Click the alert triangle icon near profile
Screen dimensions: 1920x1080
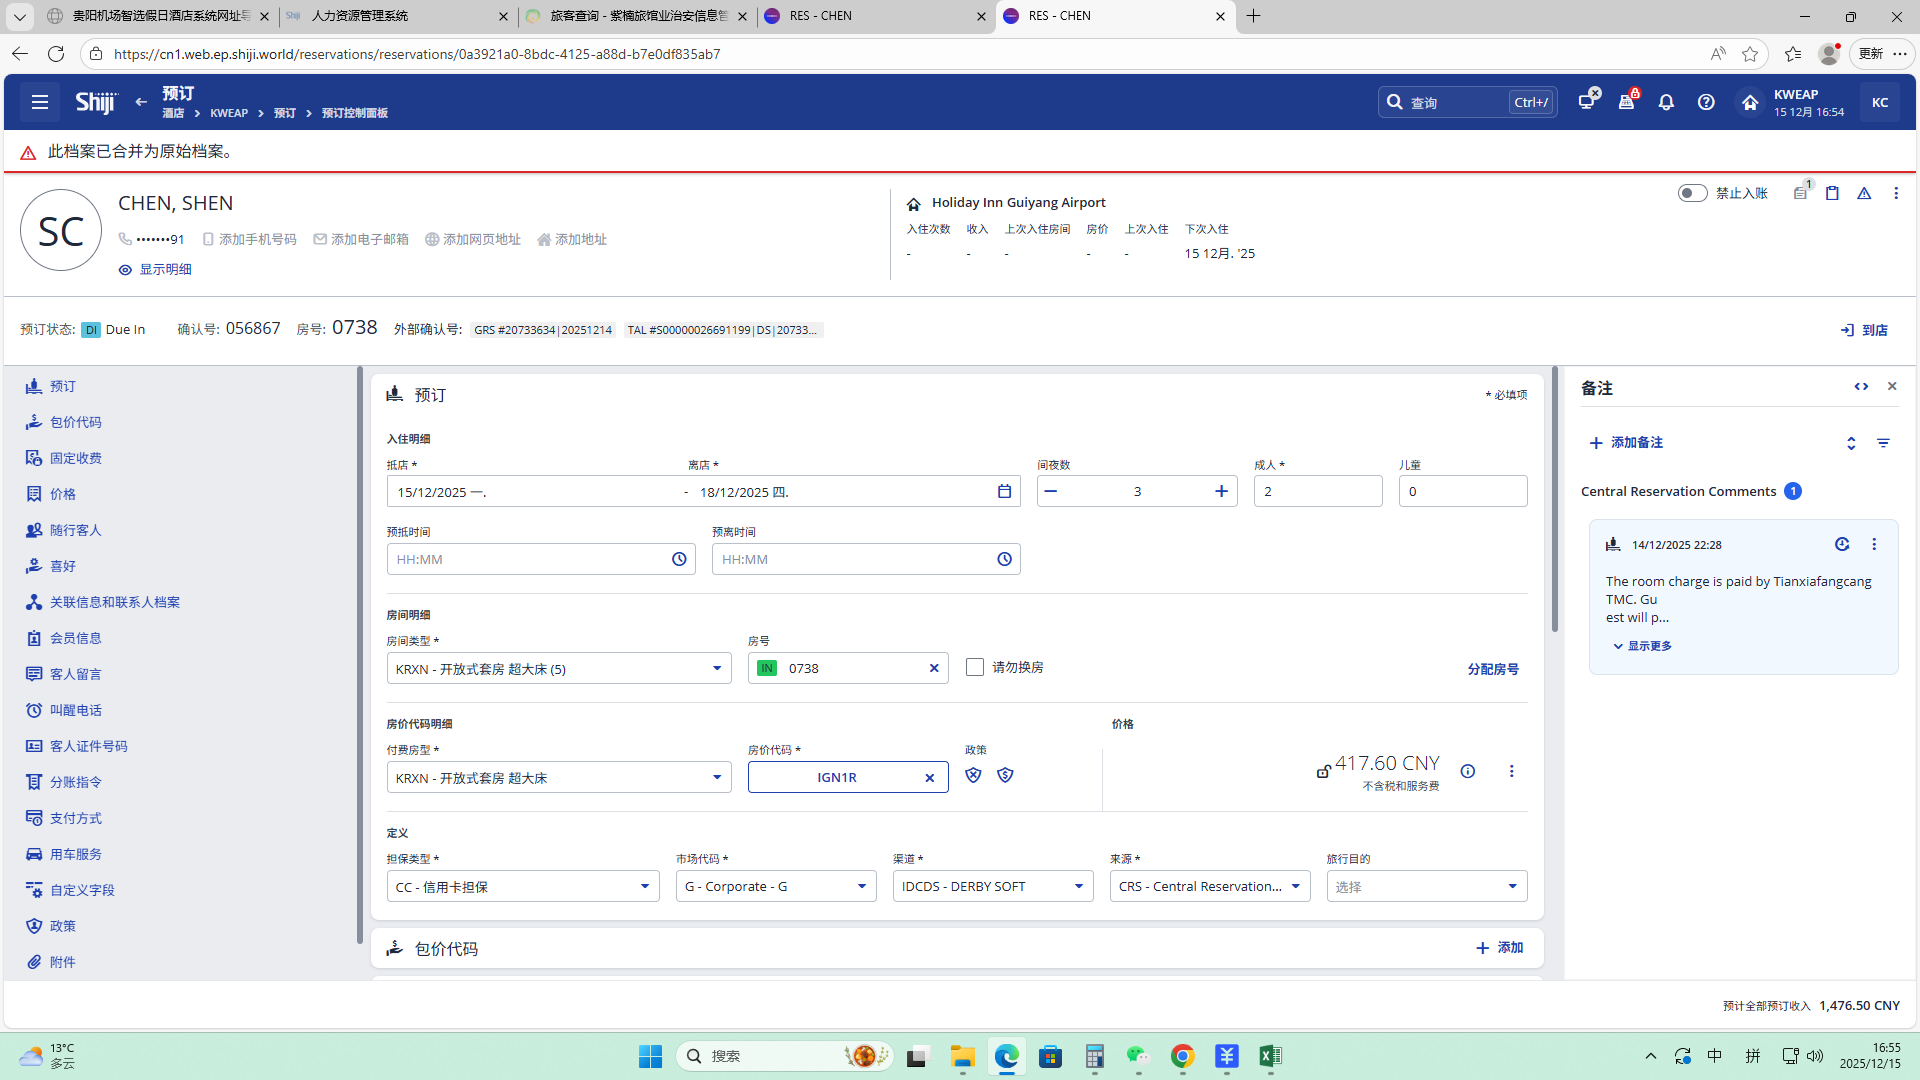click(x=1864, y=193)
